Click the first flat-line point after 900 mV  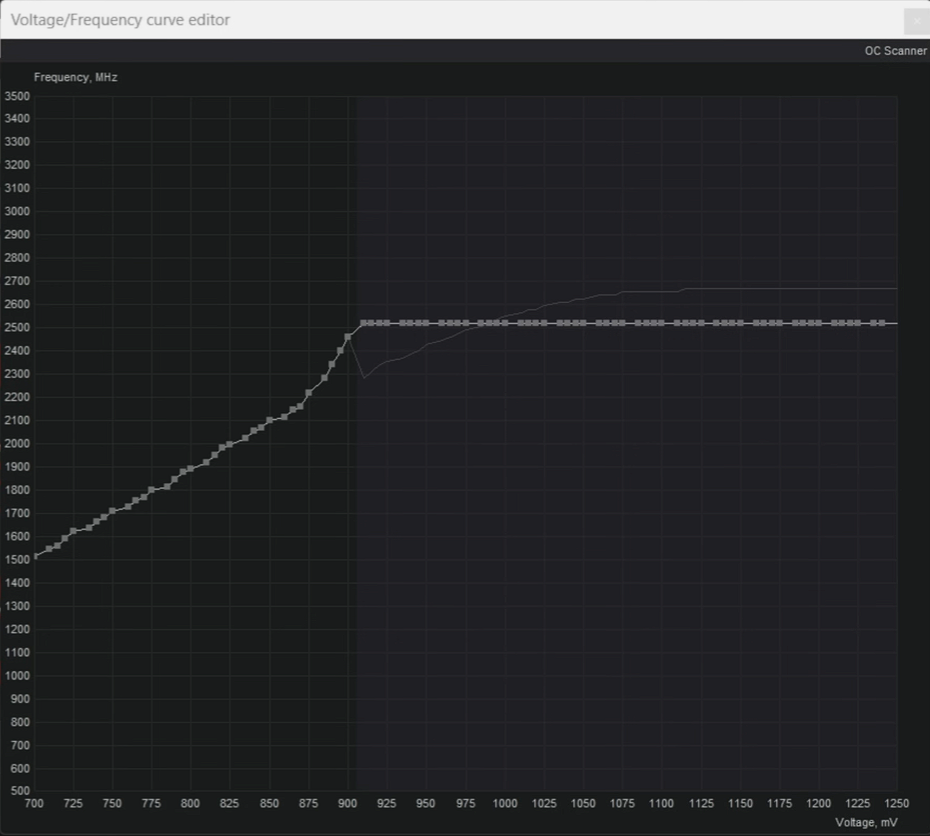[x=363, y=323]
